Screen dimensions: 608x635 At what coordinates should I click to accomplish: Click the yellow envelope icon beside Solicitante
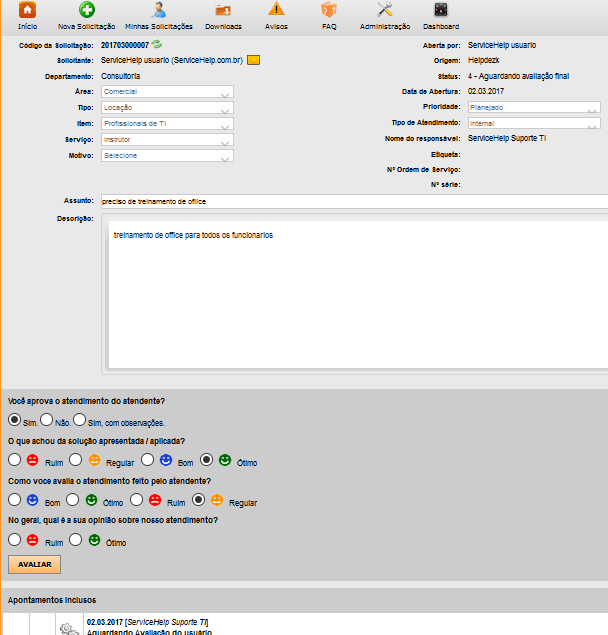[x=254, y=60]
